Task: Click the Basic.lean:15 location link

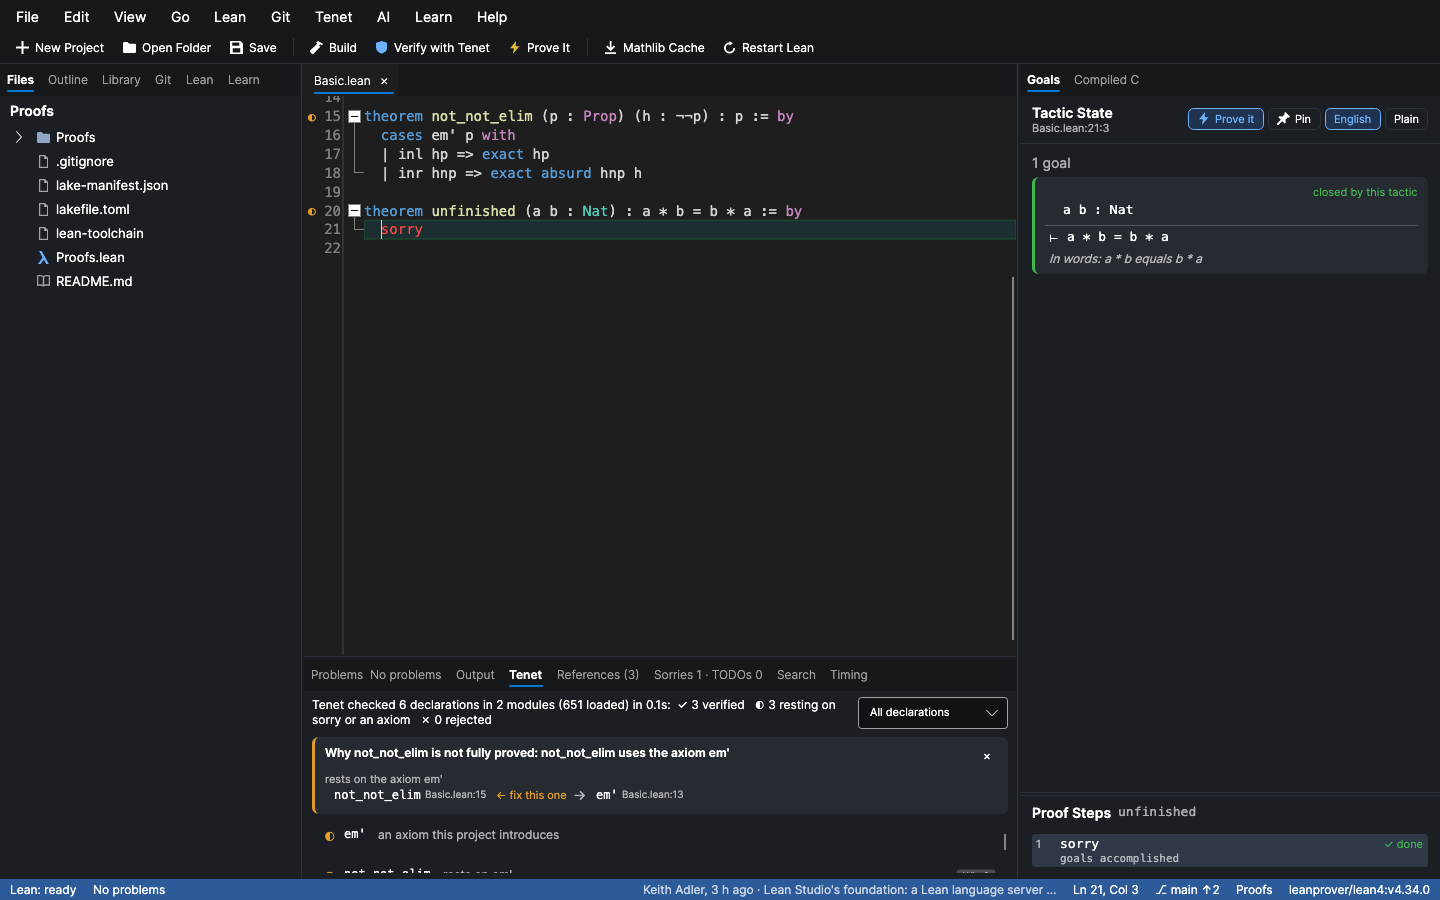Action: tap(455, 795)
